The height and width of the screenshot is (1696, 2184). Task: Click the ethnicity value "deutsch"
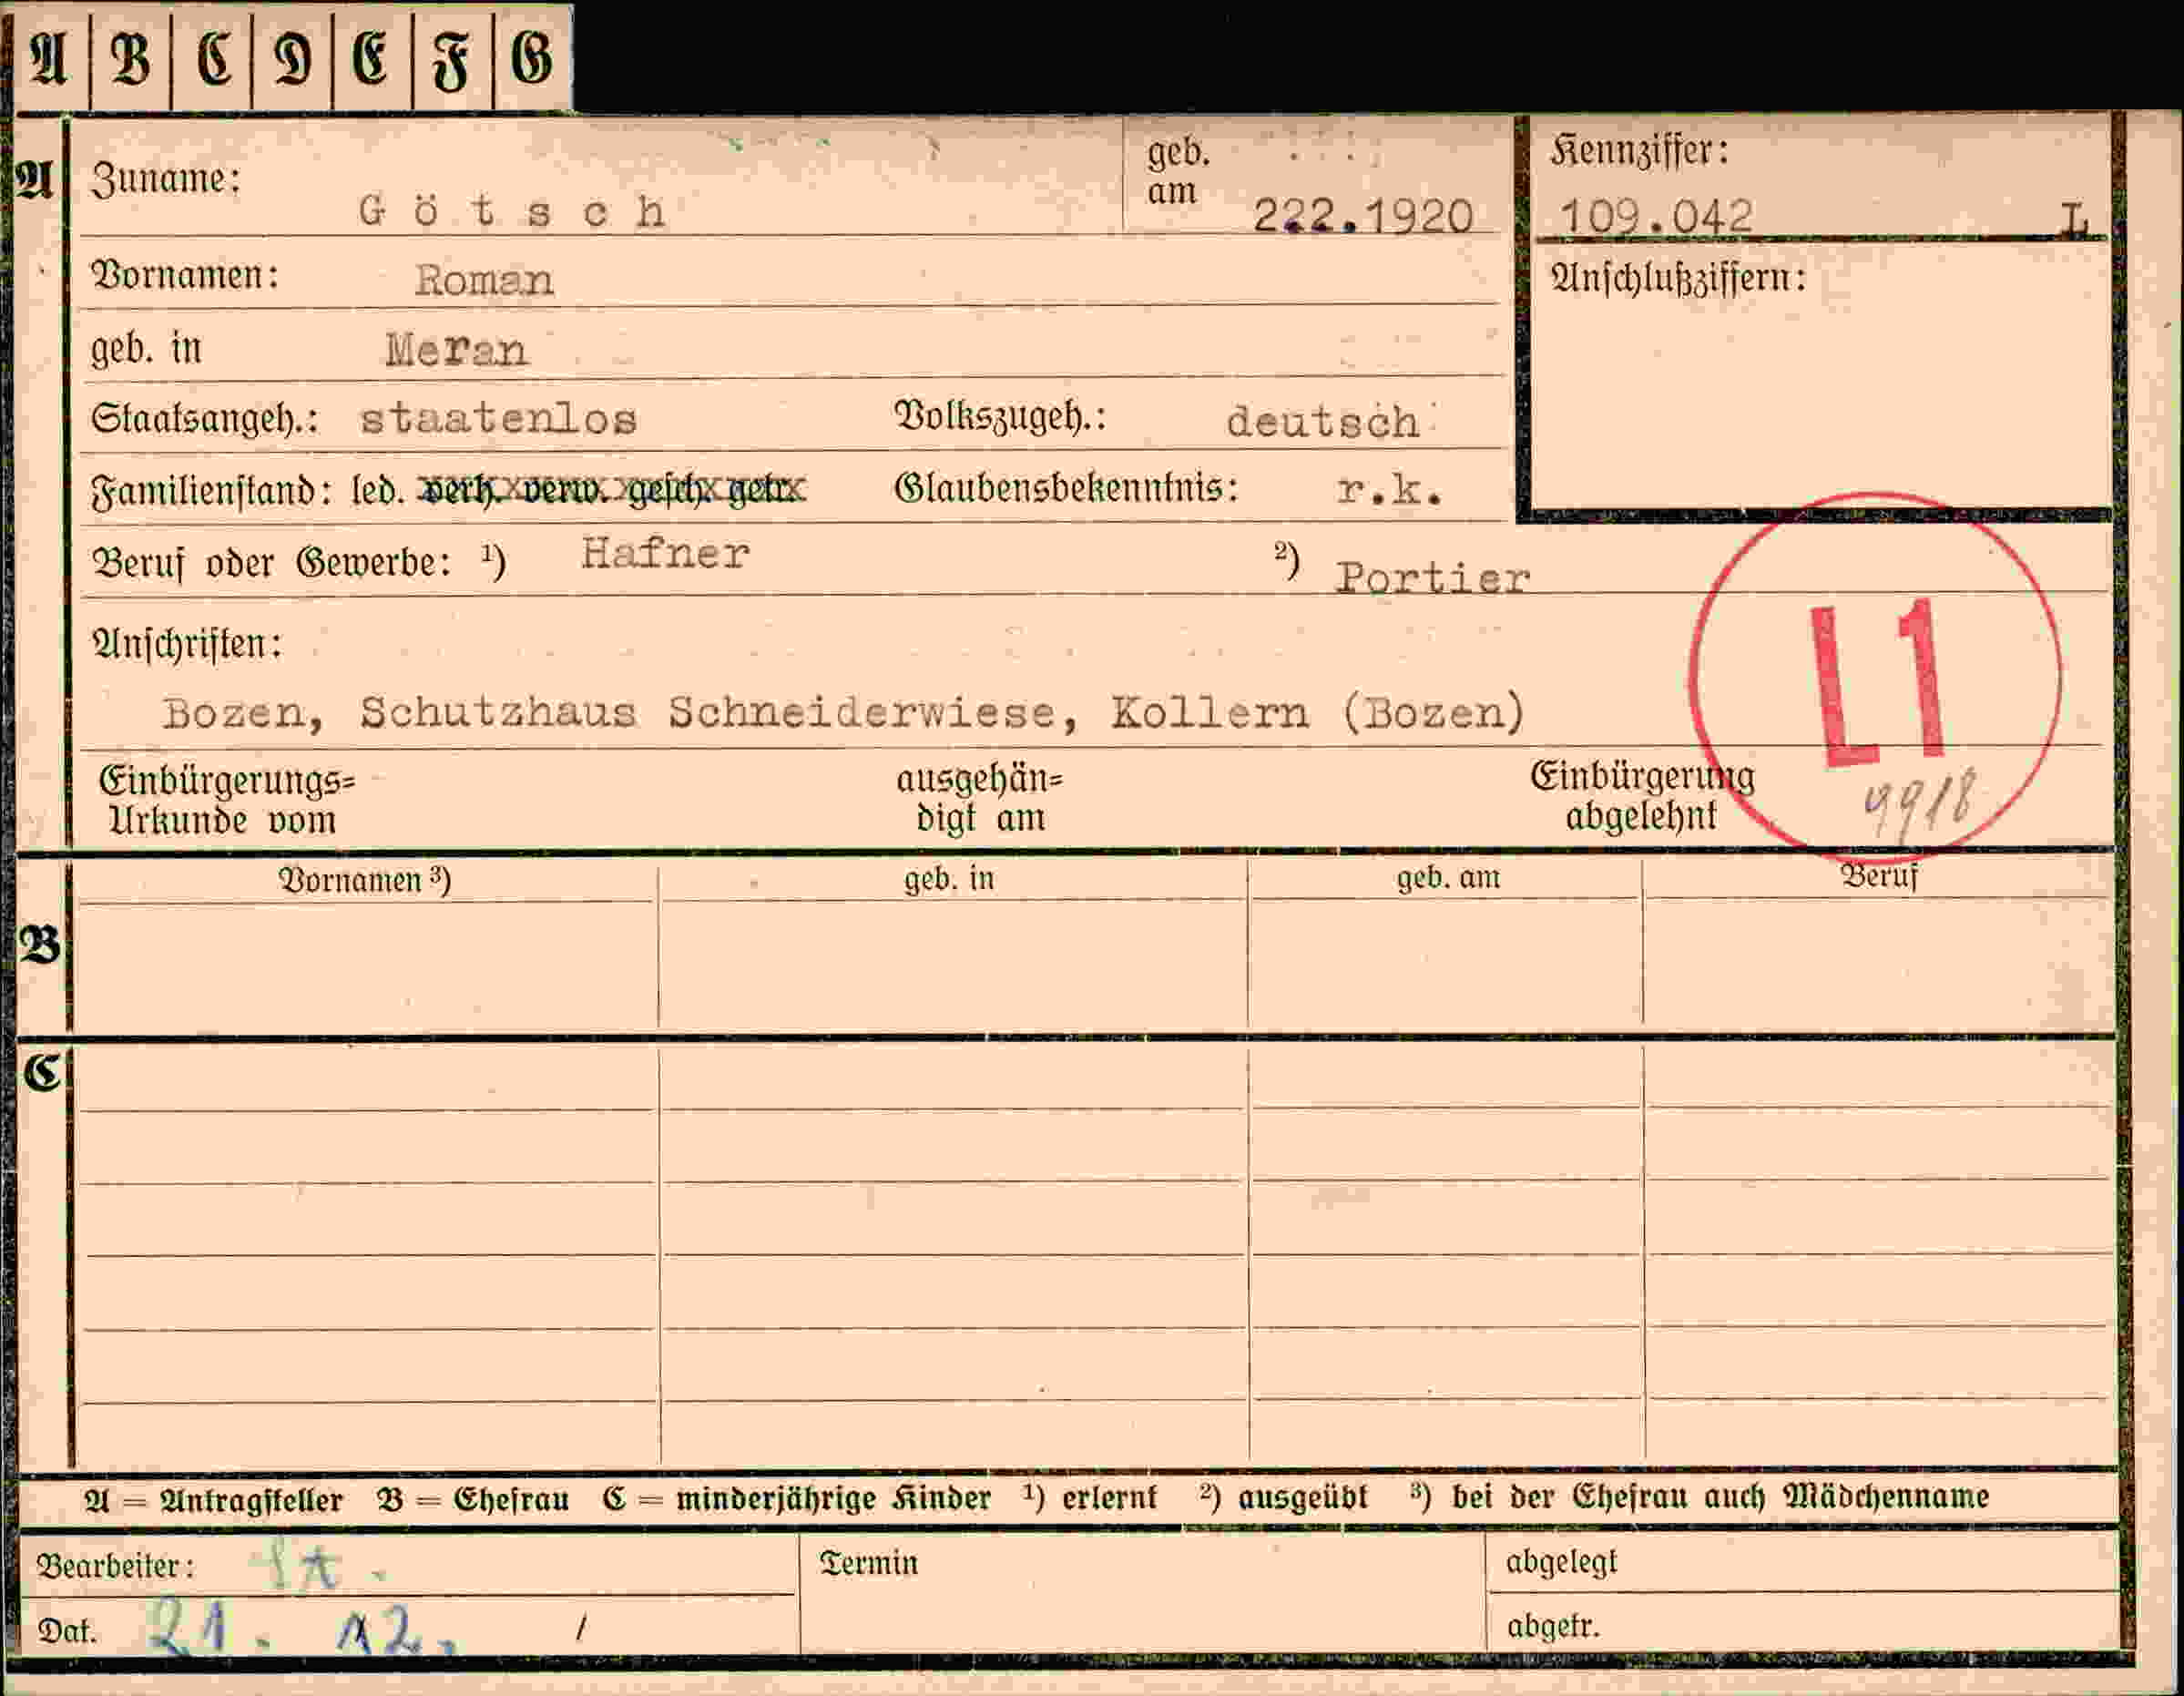point(1322,421)
